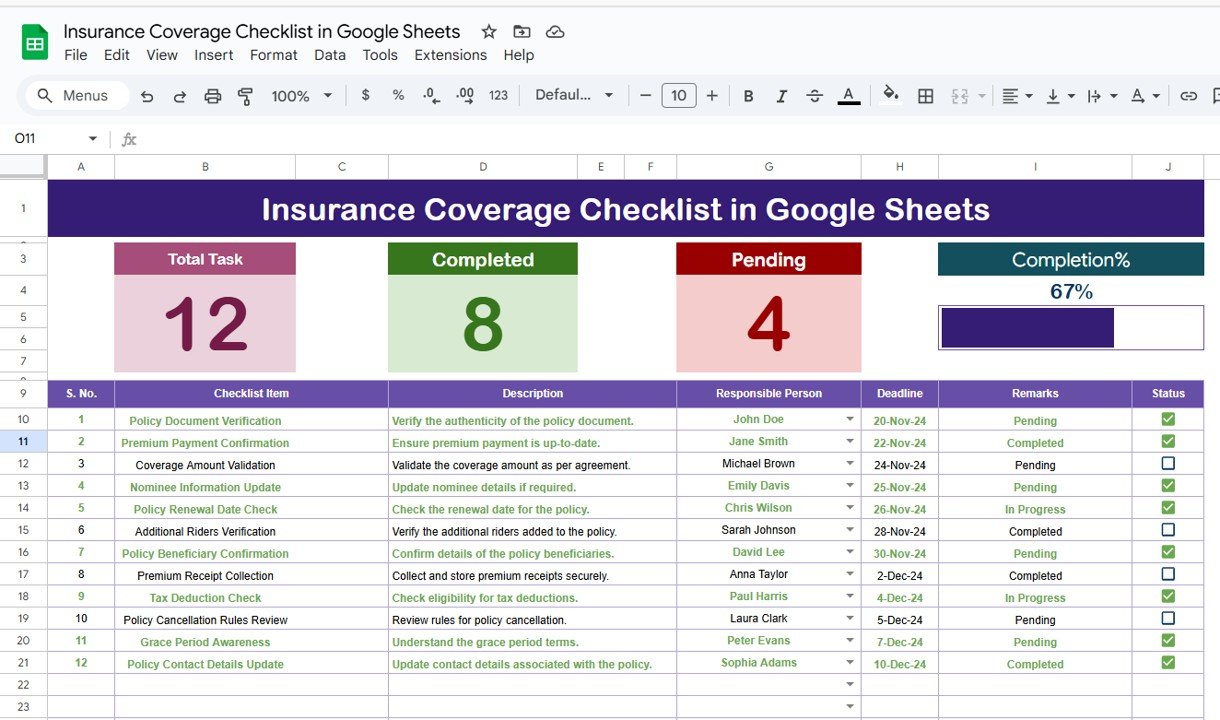Open the text color picker

point(849,96)
